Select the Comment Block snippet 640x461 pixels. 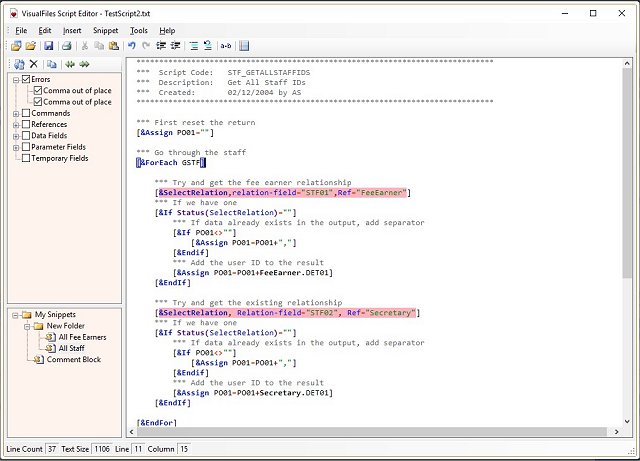click(x=73, y=359)
